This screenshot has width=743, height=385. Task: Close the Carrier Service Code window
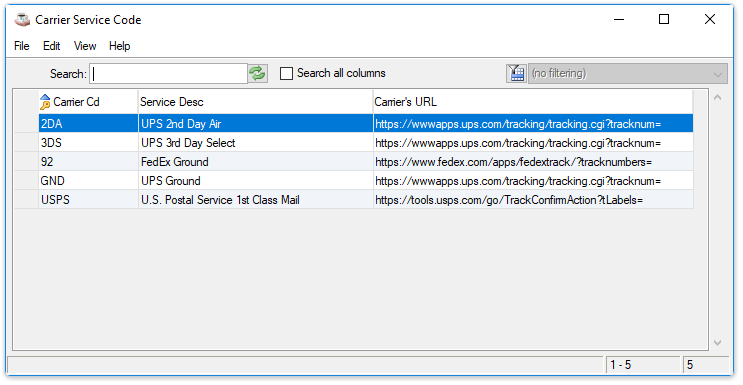pyautogui.click(x=710, y=19)
